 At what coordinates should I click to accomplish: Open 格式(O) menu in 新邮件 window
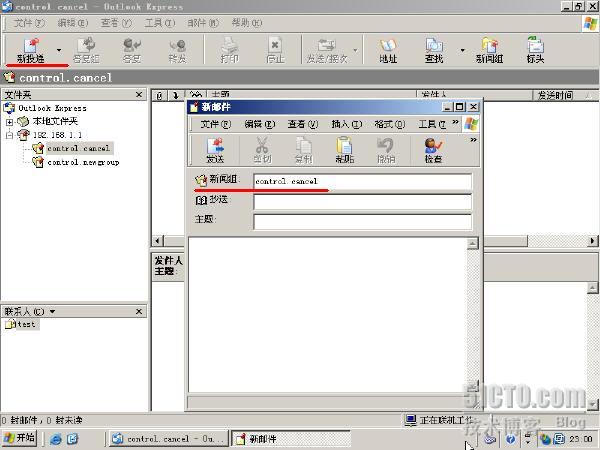[x=390, y=124]
